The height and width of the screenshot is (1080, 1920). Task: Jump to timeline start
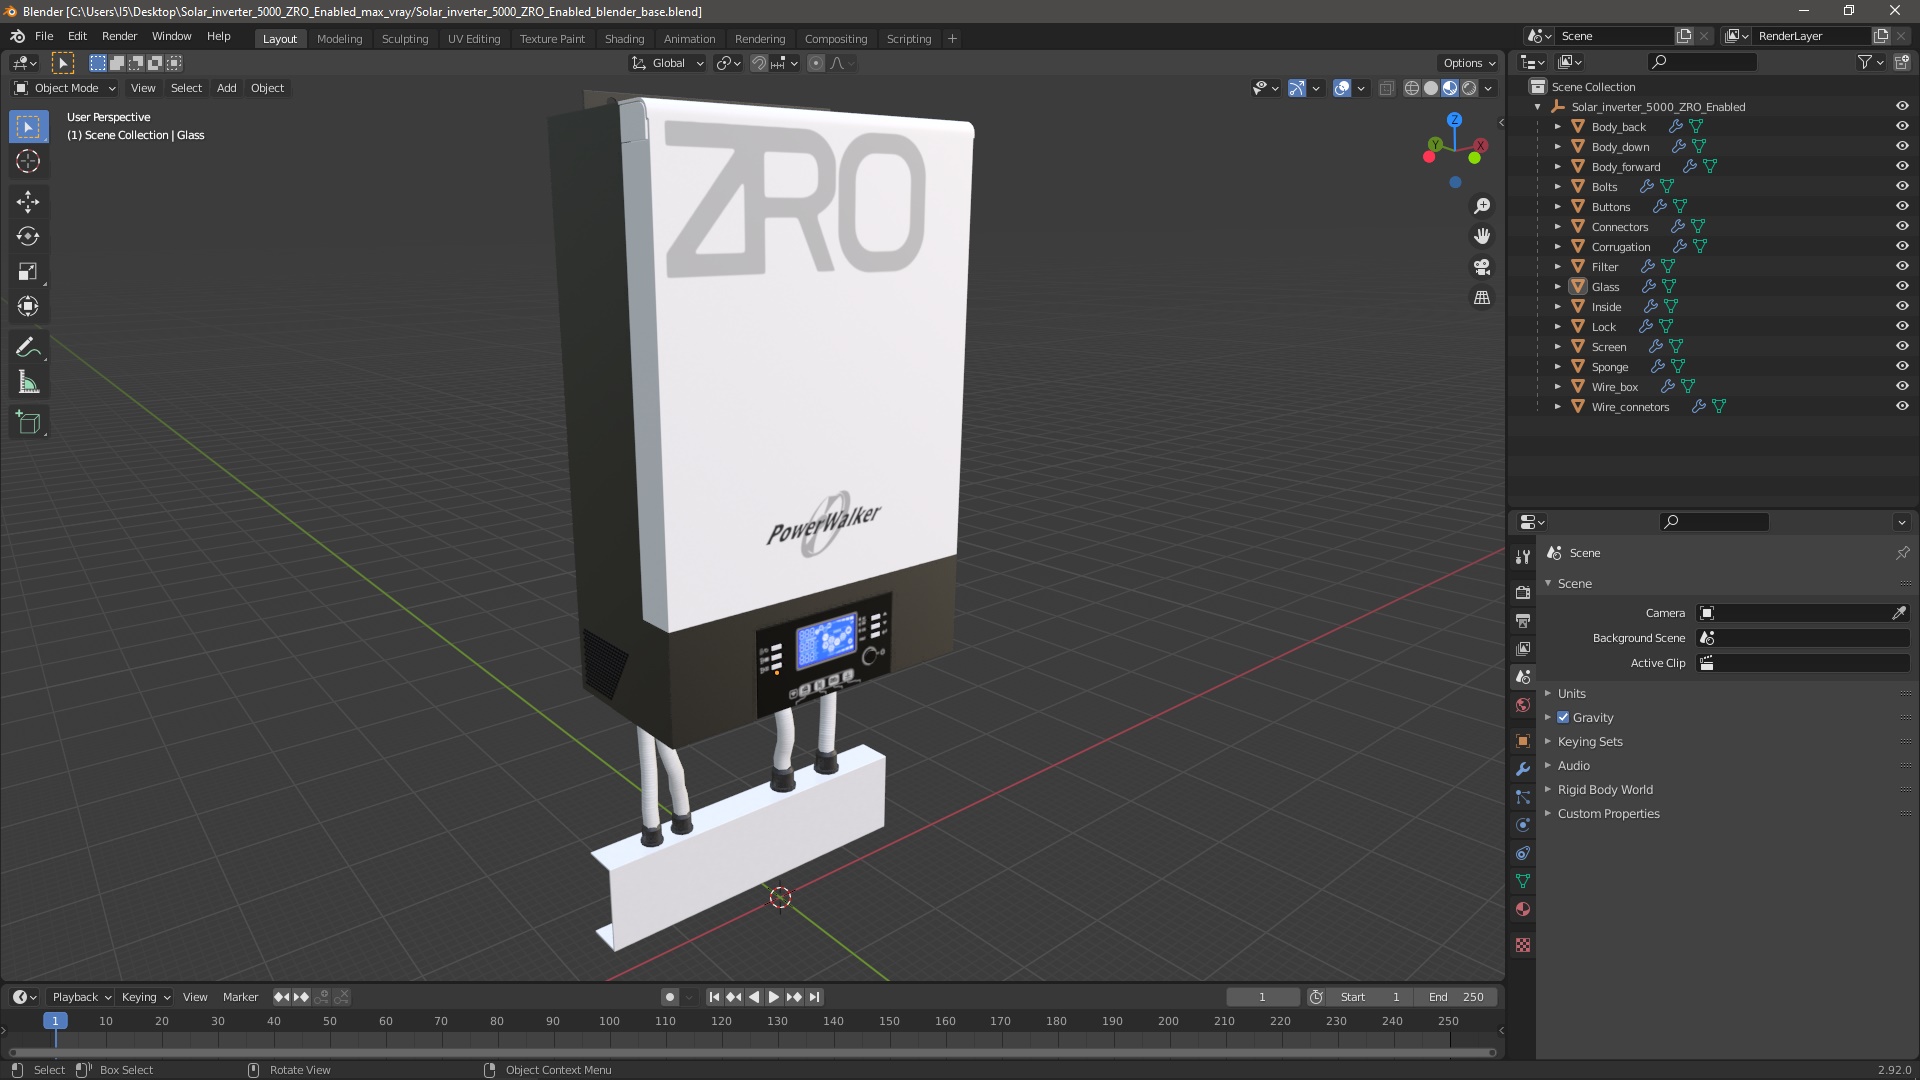pos(714,997)
